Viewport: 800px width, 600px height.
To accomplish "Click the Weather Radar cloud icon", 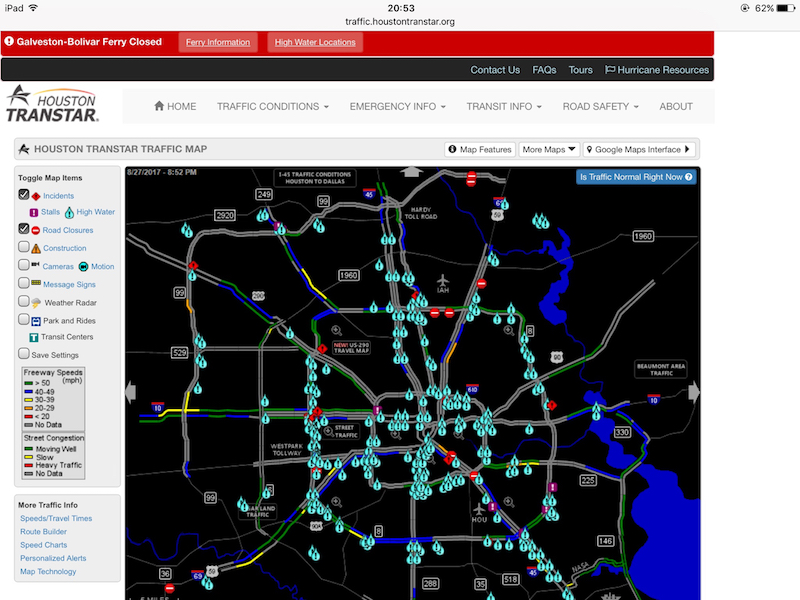I will pos(36,303).
